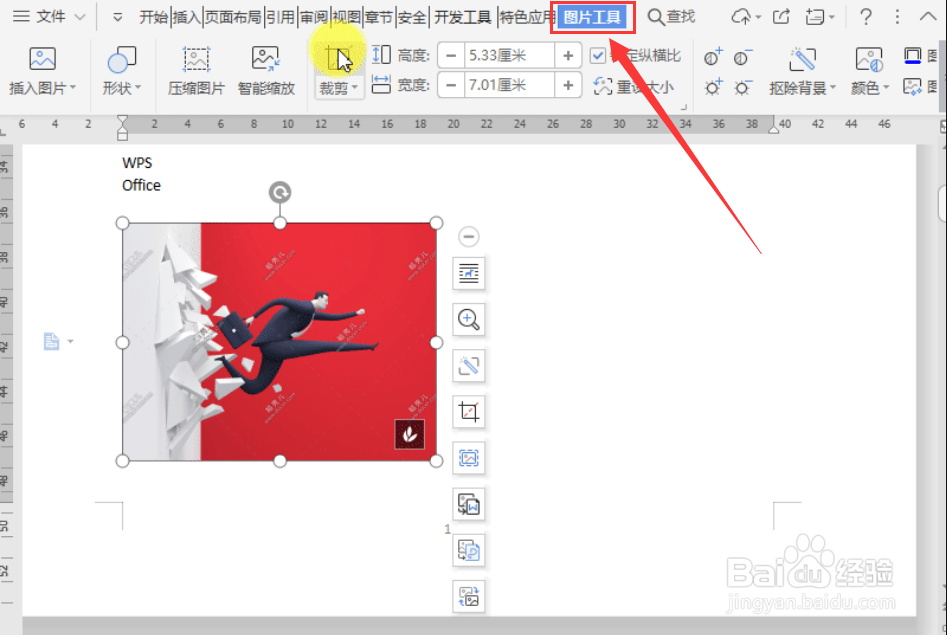The image size is (947, 635).
Task: Click the 抠除背景 remove background icon
Action: click(803, 60)
